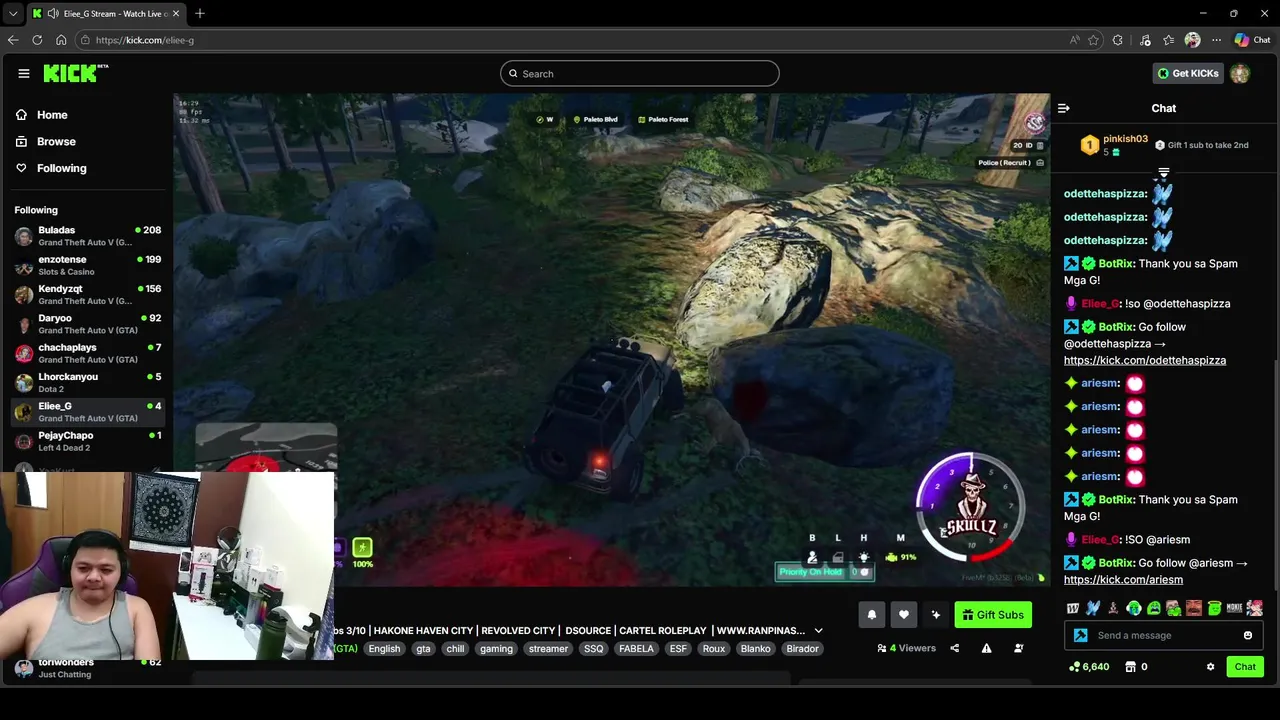Open the hamburger sidebar menu
The image size is (1280, 720).
pos(23,73)
